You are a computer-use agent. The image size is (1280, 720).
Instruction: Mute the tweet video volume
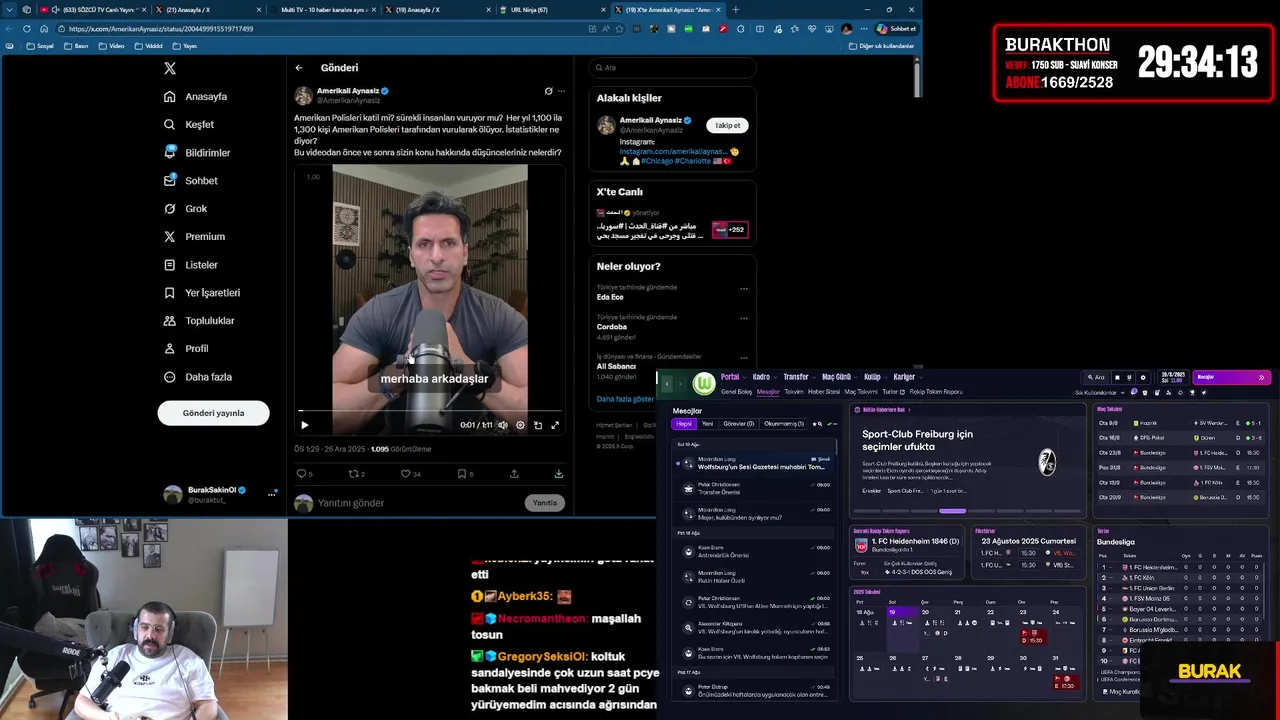point(503,425)
